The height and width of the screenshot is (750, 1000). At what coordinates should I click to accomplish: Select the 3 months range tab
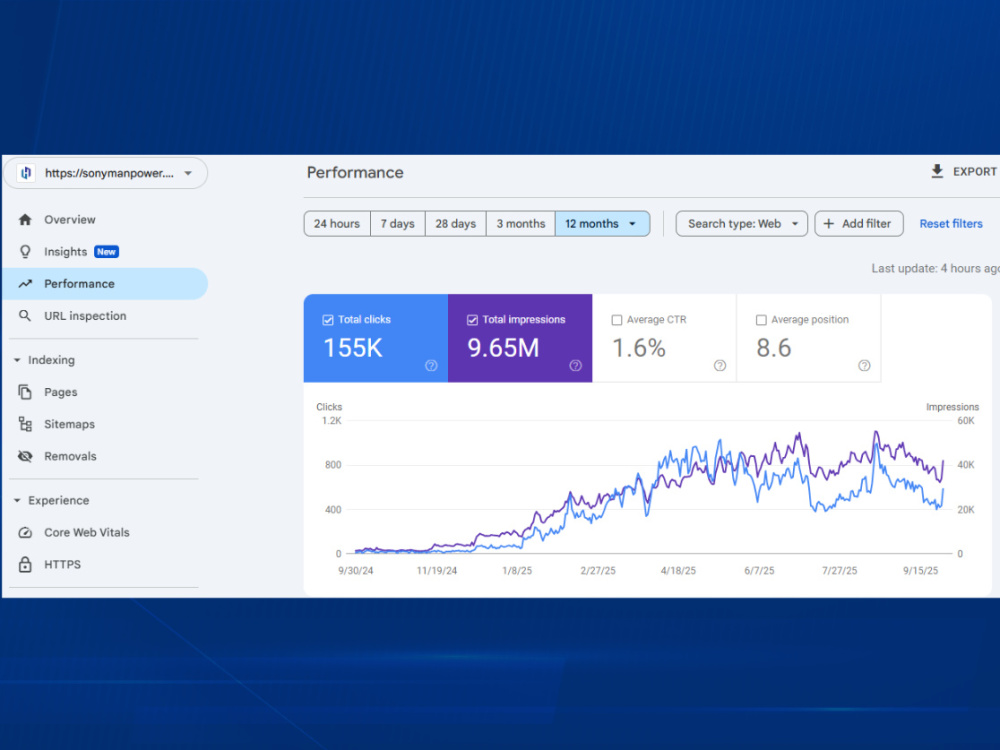(520, 224)
